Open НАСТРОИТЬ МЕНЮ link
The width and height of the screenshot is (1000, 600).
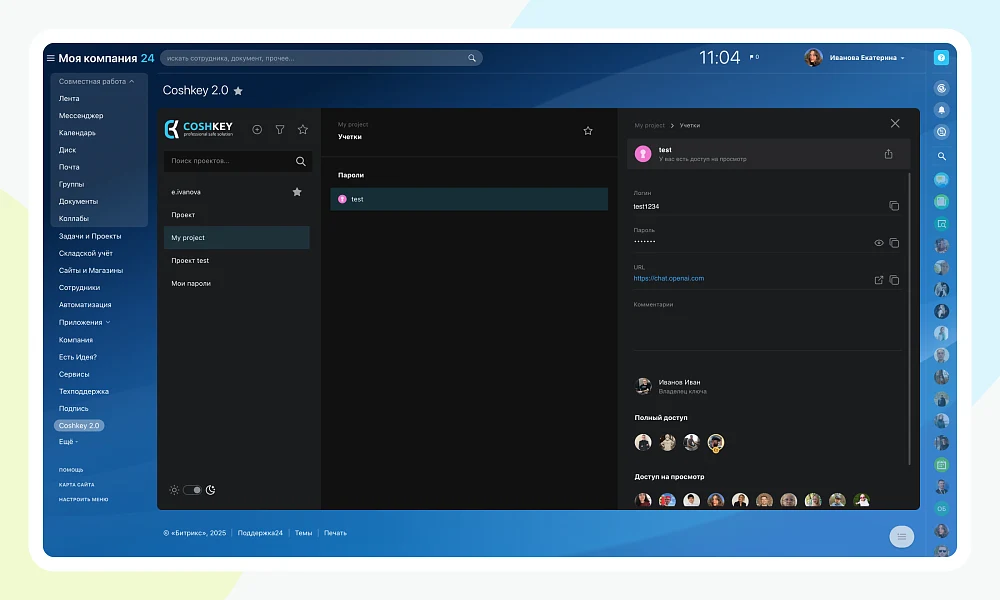click(84, 499)
